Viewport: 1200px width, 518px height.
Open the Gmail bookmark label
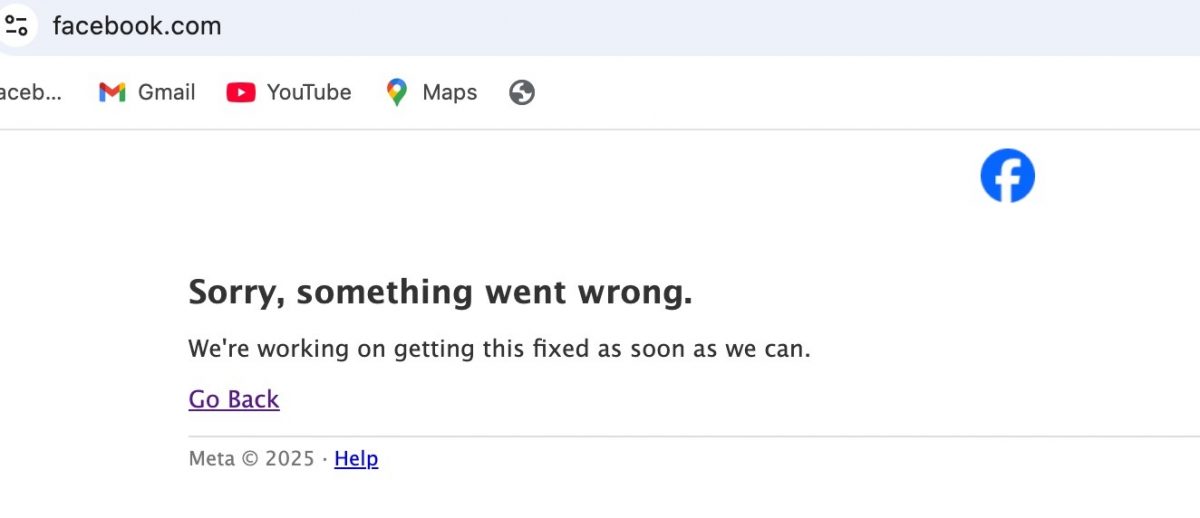166,93
